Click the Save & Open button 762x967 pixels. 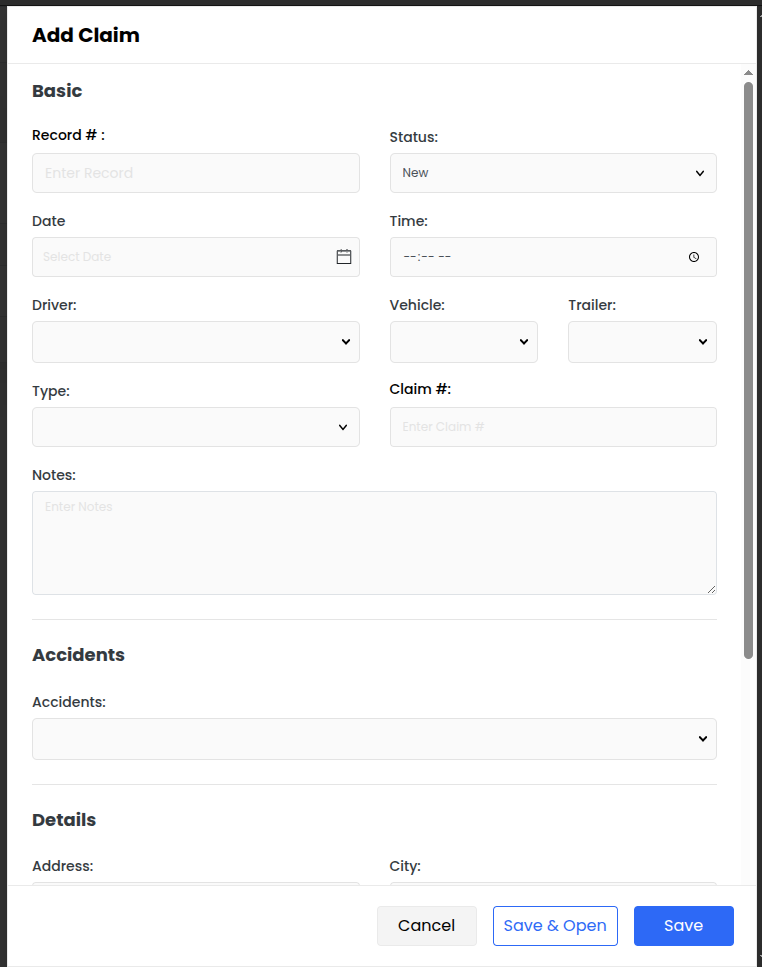(555, 926)
